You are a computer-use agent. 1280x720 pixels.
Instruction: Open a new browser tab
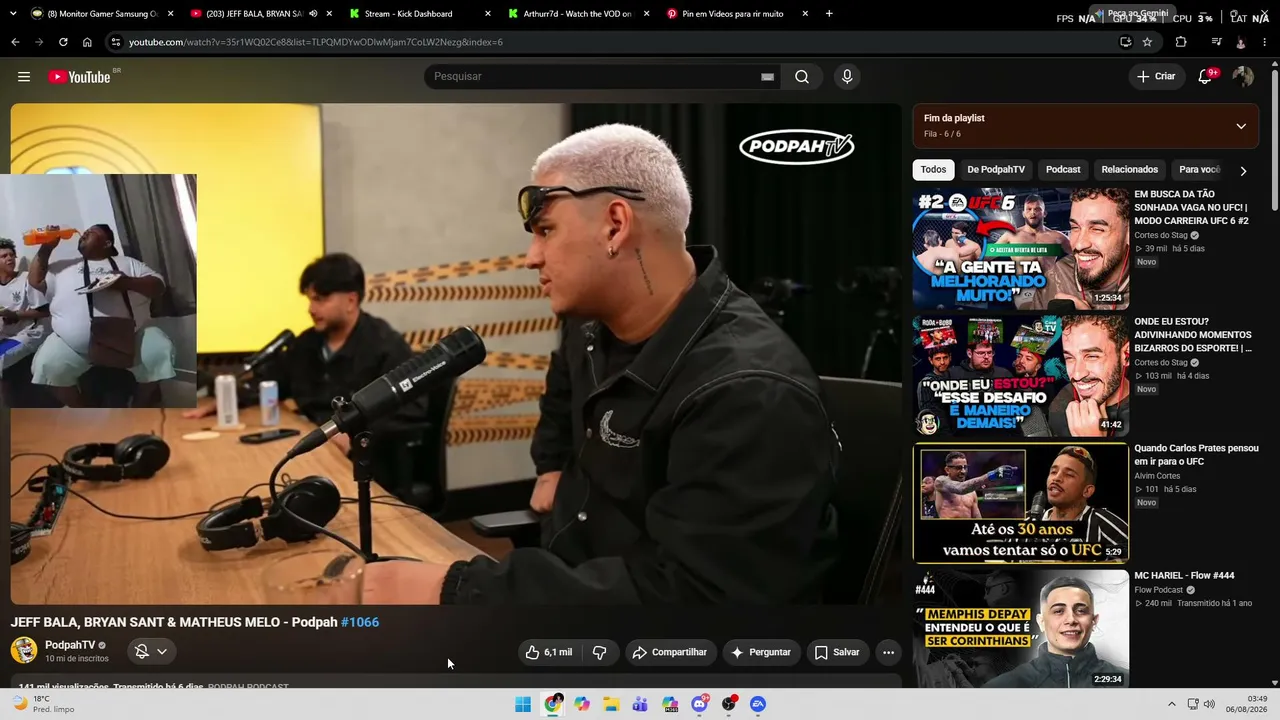point(829,14)
